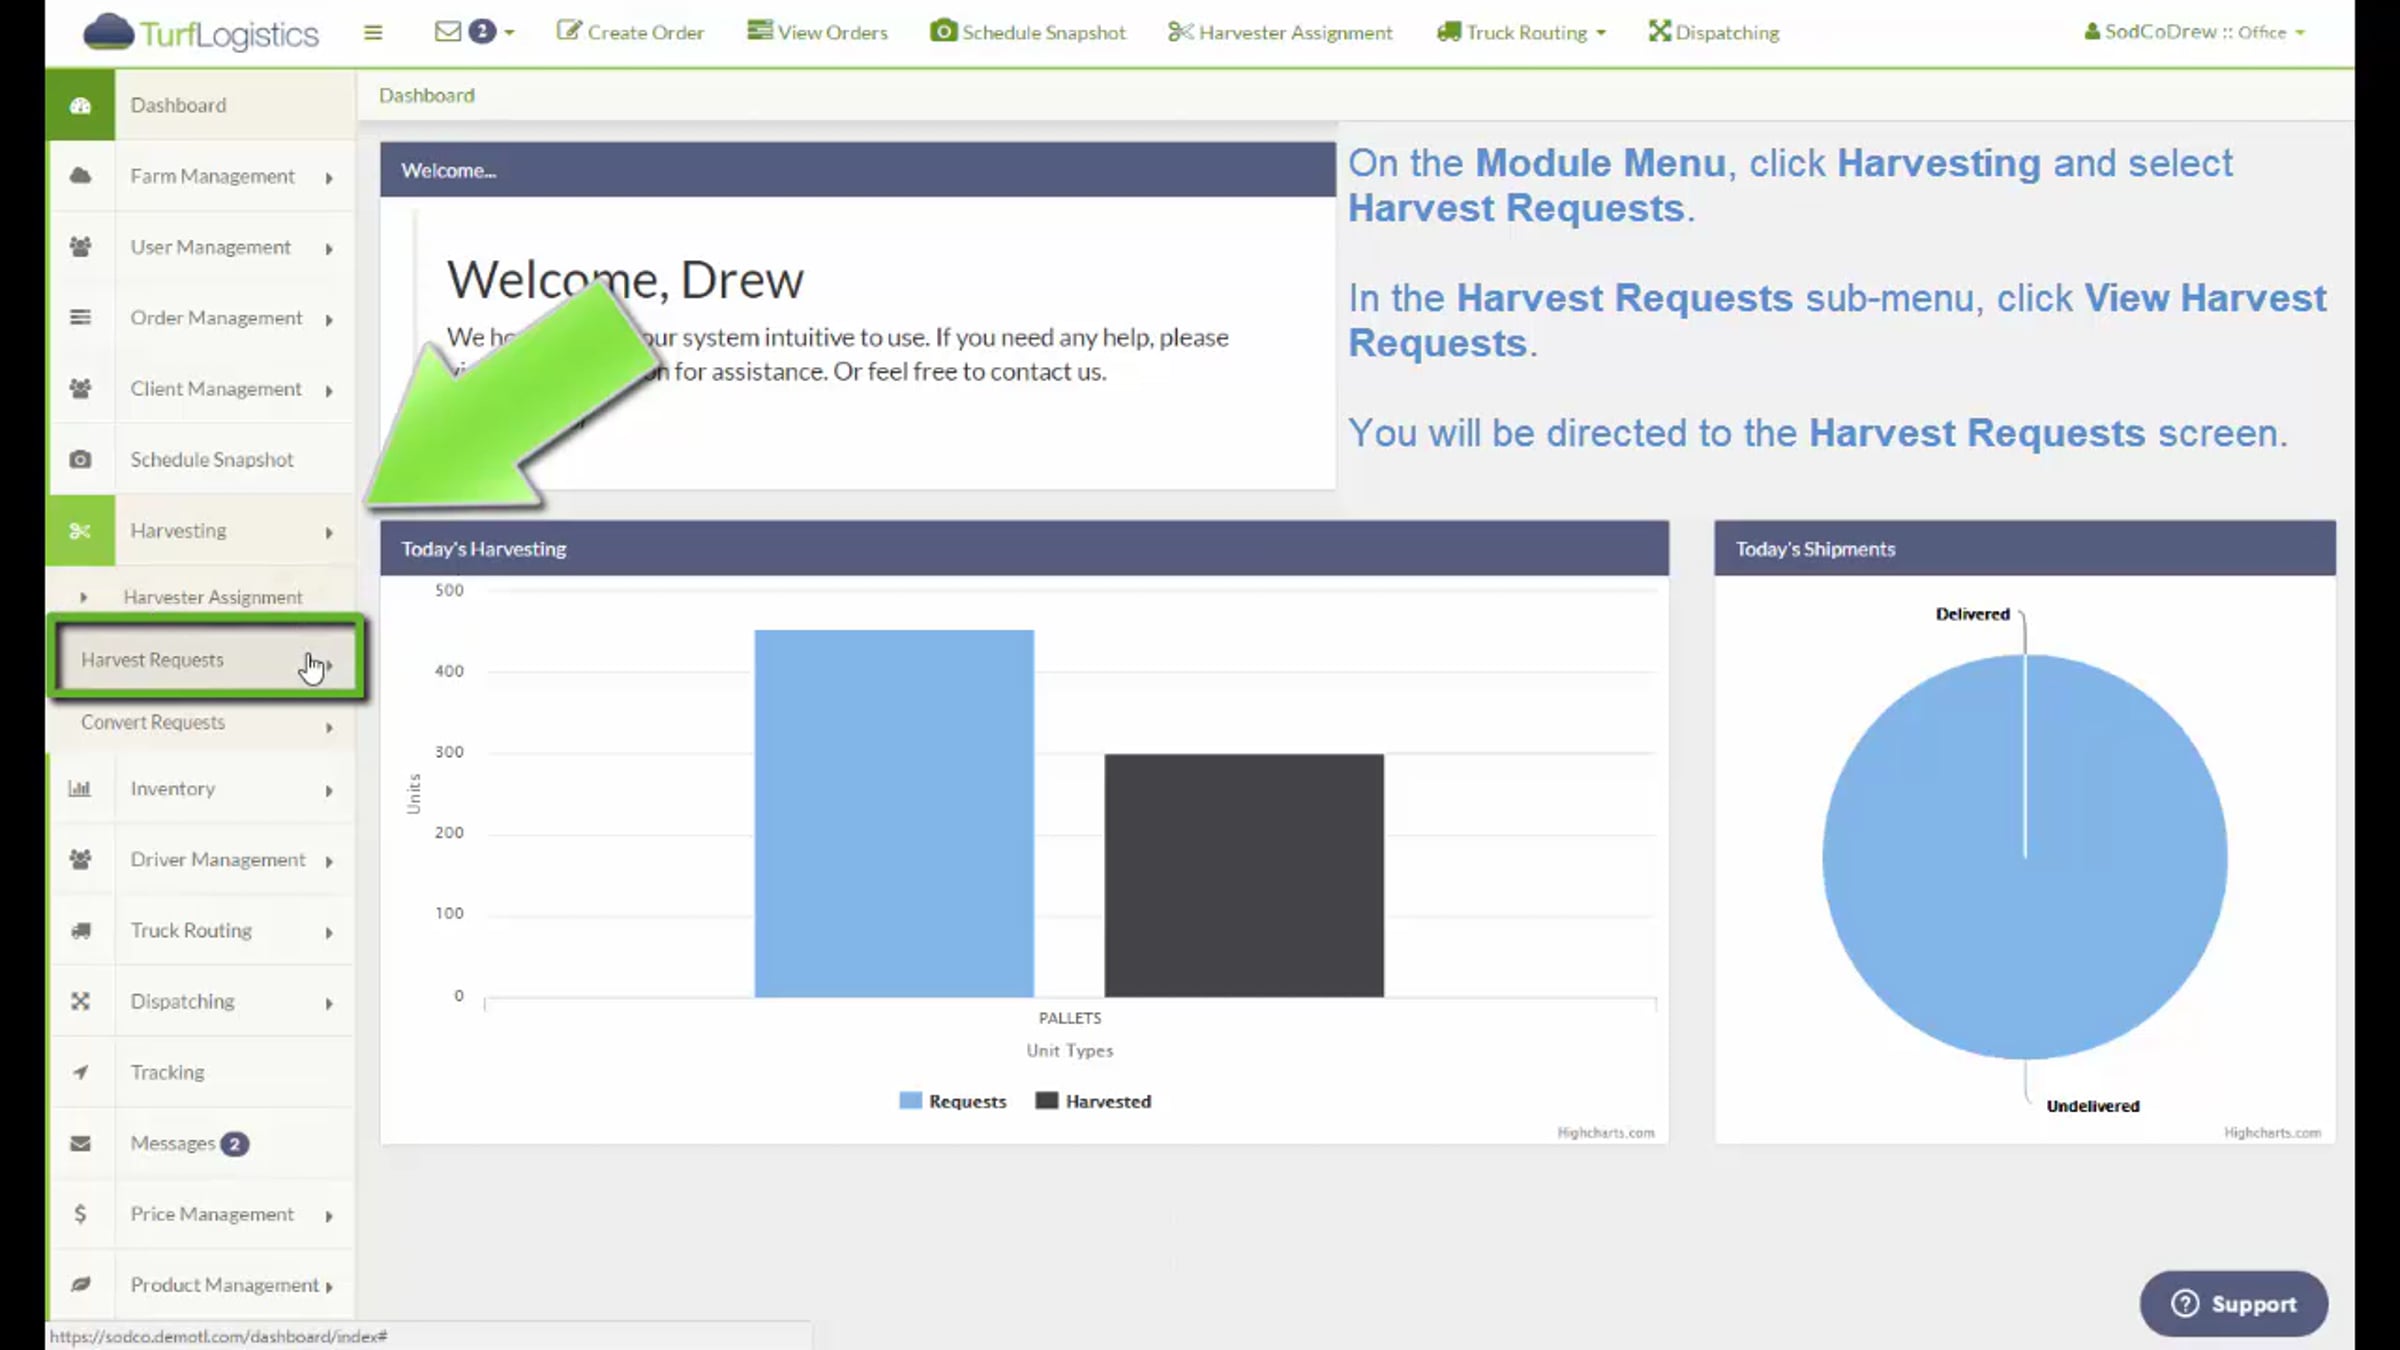Image resolution: width=2400 pixels, height=1350 pixels.
Task: Expand the Inventory submenu arrow
Action: tap(329, 791)
